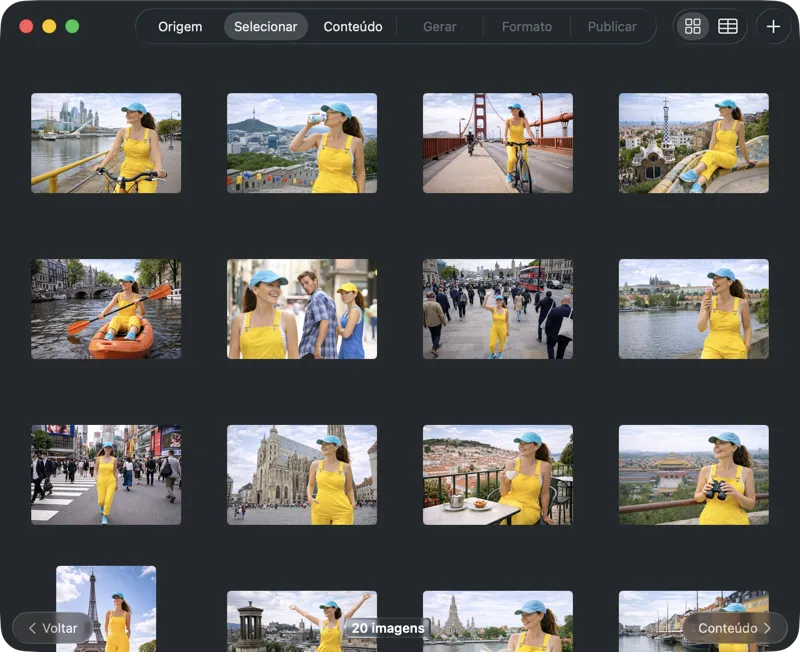This screenshot has height=652, width=800.
Task: Select the cathedral photo in the third row
Action: coord(302,474)
